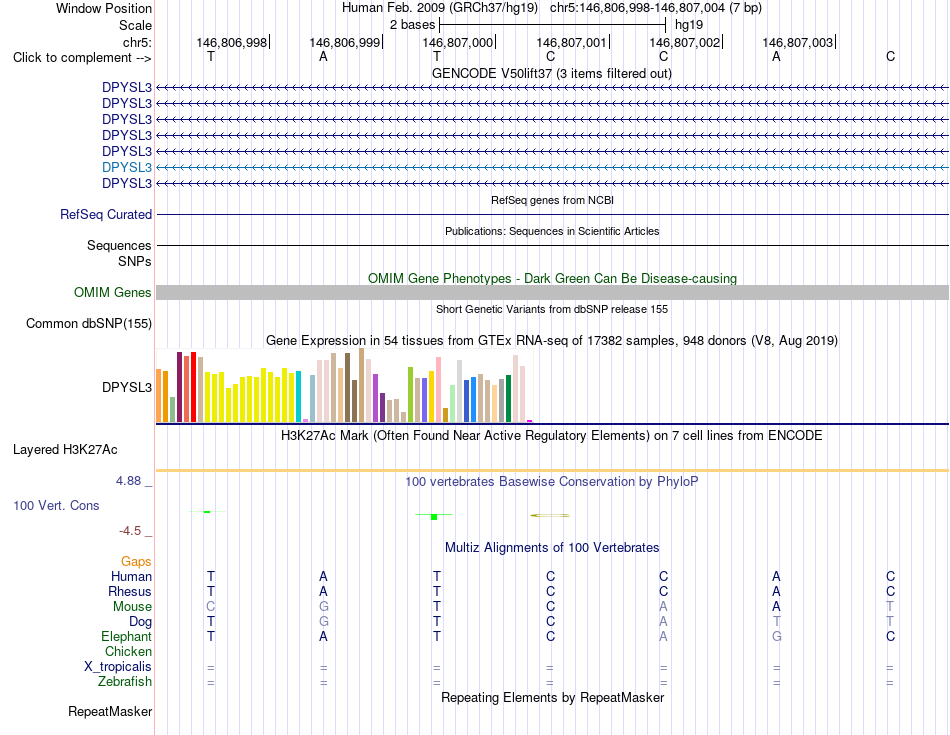Click the OMIM Genes track label
The height and width of the screenshot is (735, 950).
tap(113, 293)
